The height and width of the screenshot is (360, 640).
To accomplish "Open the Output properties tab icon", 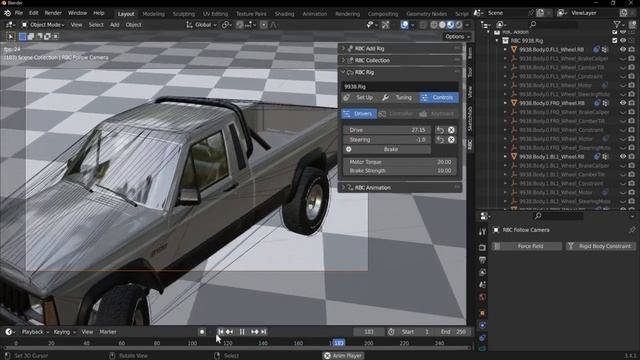I will click(x=482, y=260).
